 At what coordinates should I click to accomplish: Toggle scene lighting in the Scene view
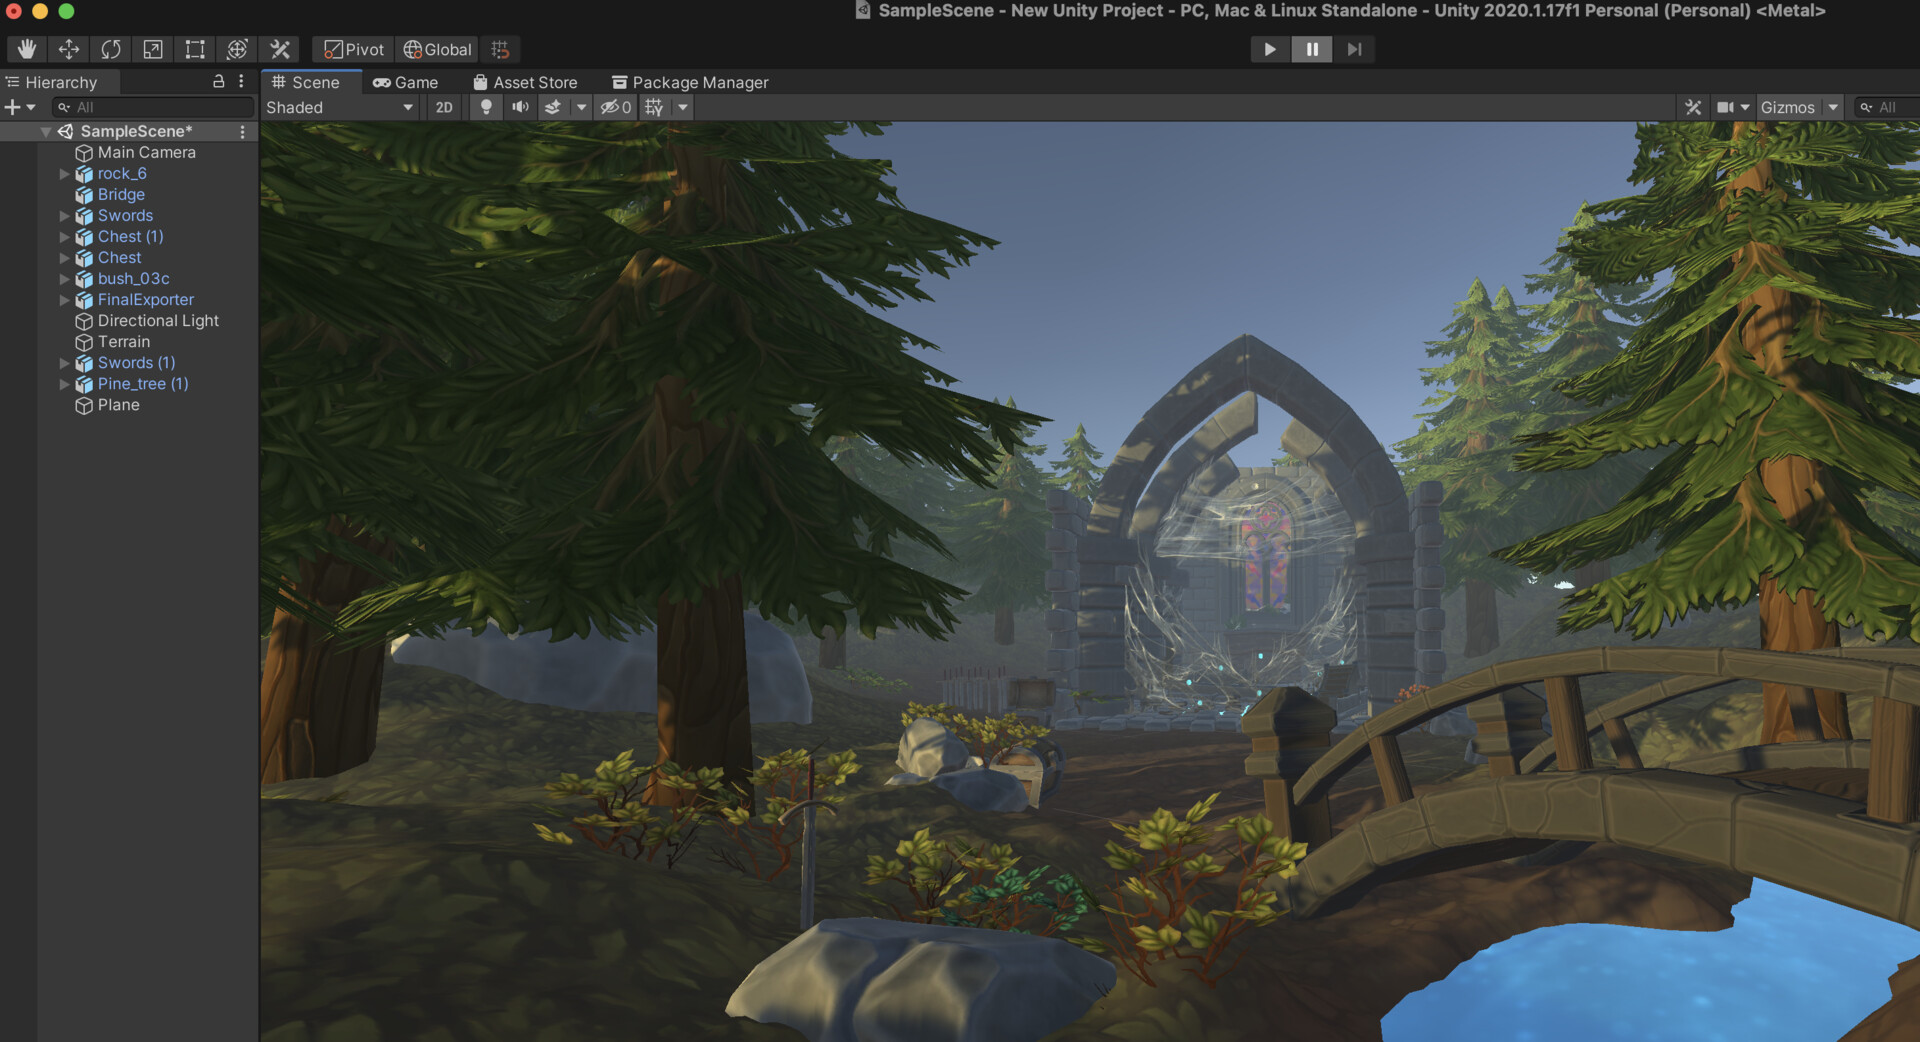click(x=486, y=107)
